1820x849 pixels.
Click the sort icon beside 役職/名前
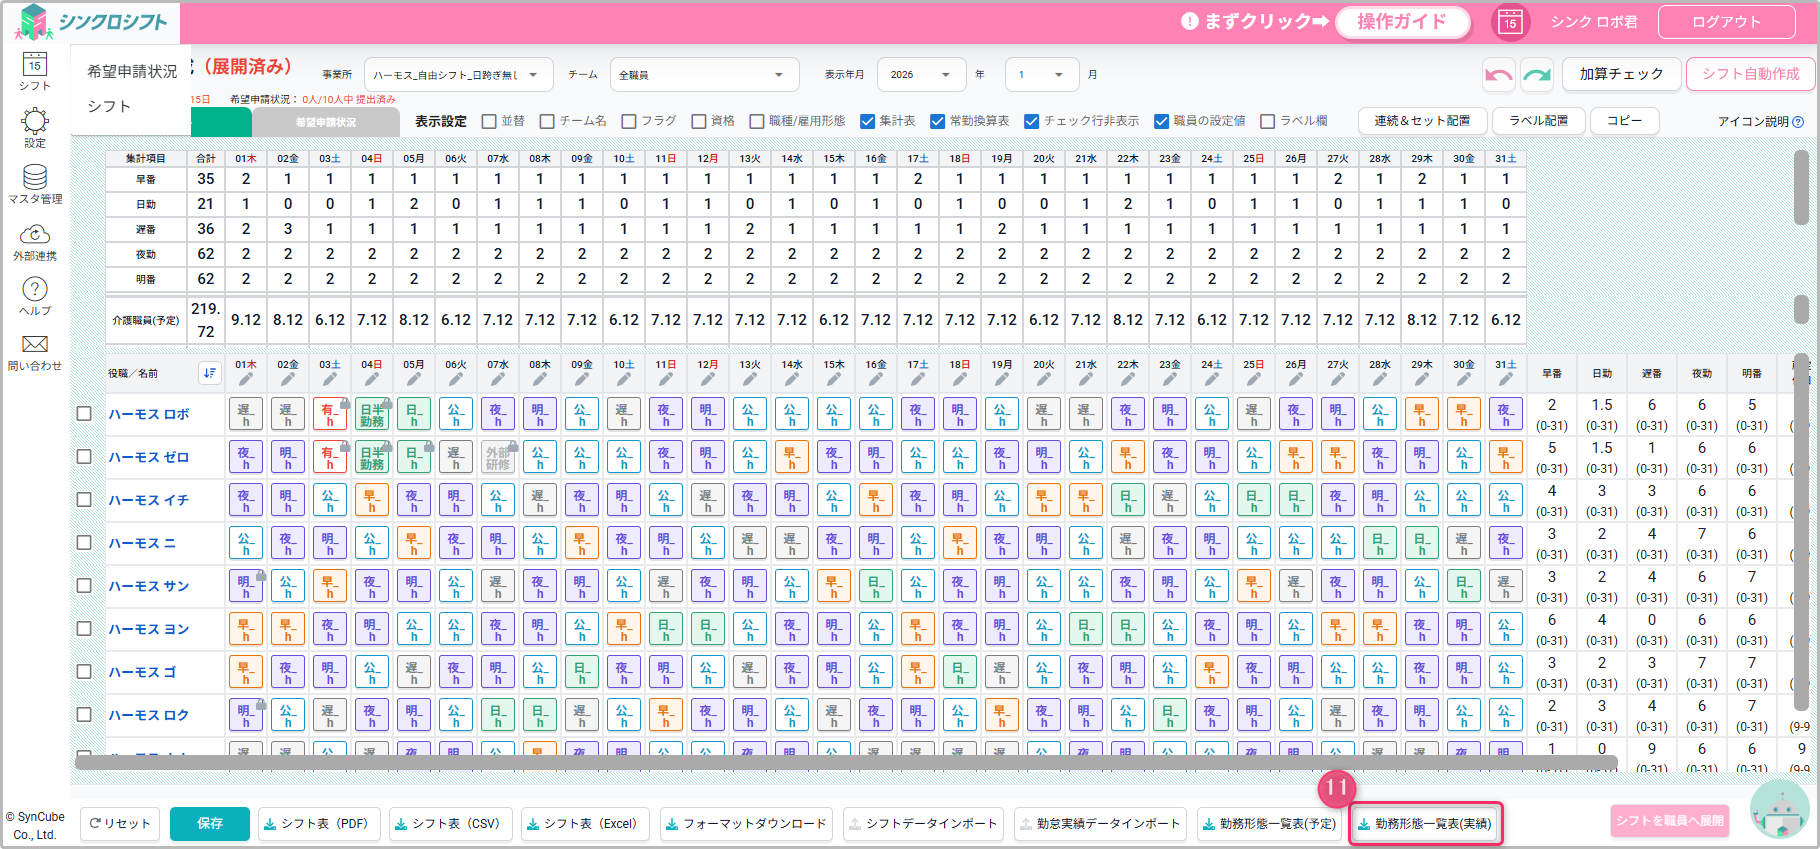(209, 373)
